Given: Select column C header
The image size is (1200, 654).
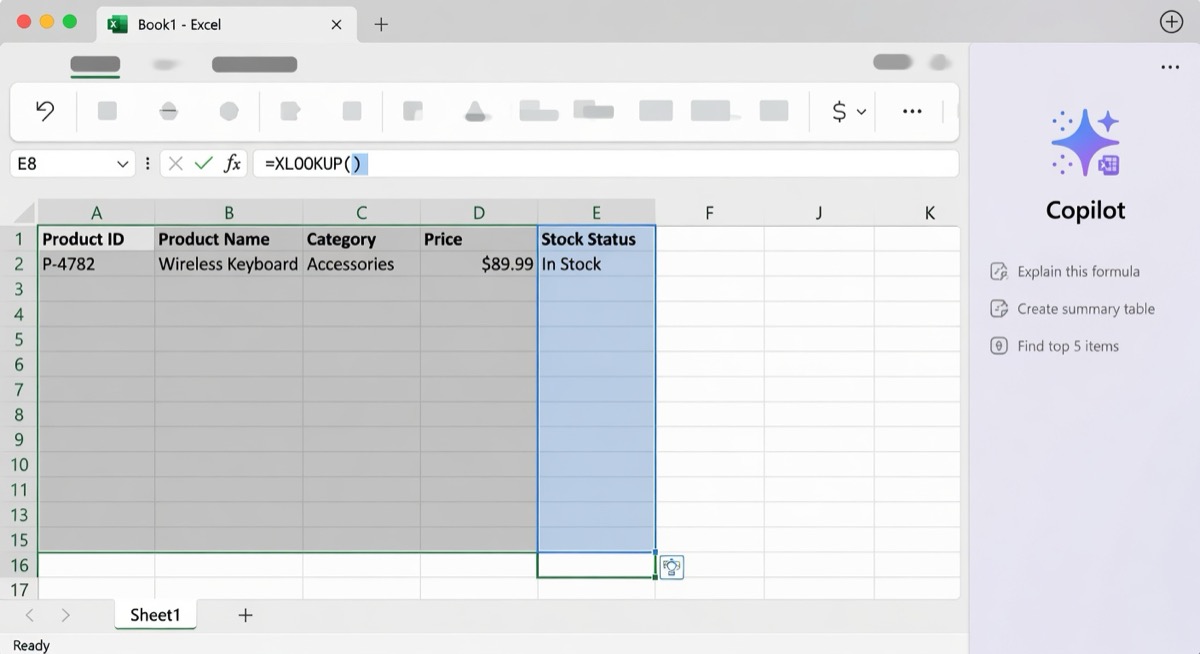Looking at the screenshot, I should (x=361, y=212).
